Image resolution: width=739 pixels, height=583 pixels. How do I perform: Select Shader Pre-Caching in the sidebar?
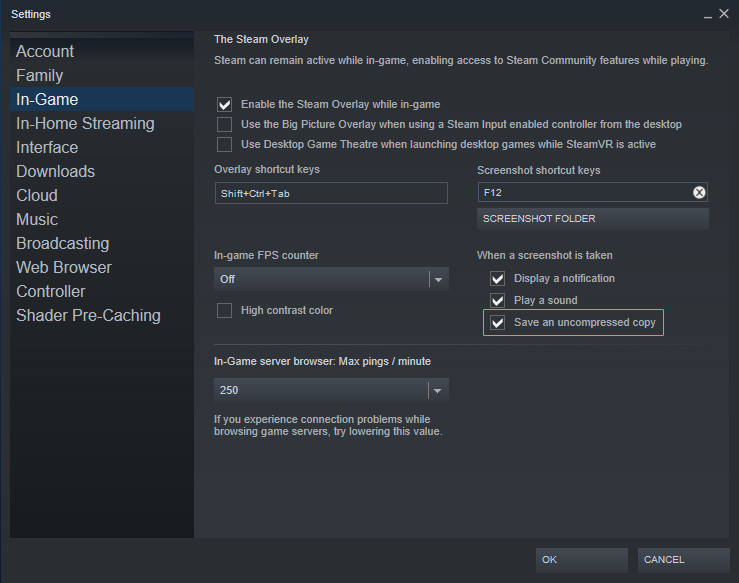coord(88,316)
